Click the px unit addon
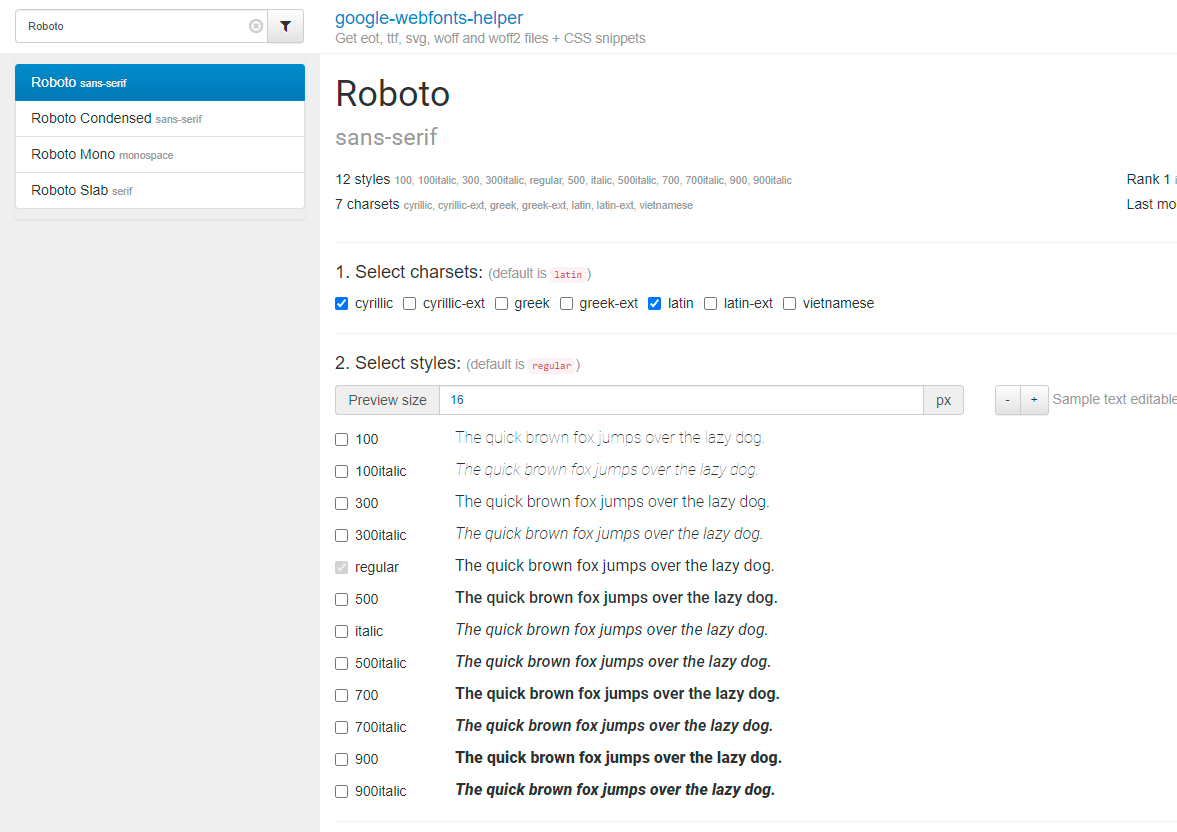The image size is (1177, 832). tap(944, 400)
